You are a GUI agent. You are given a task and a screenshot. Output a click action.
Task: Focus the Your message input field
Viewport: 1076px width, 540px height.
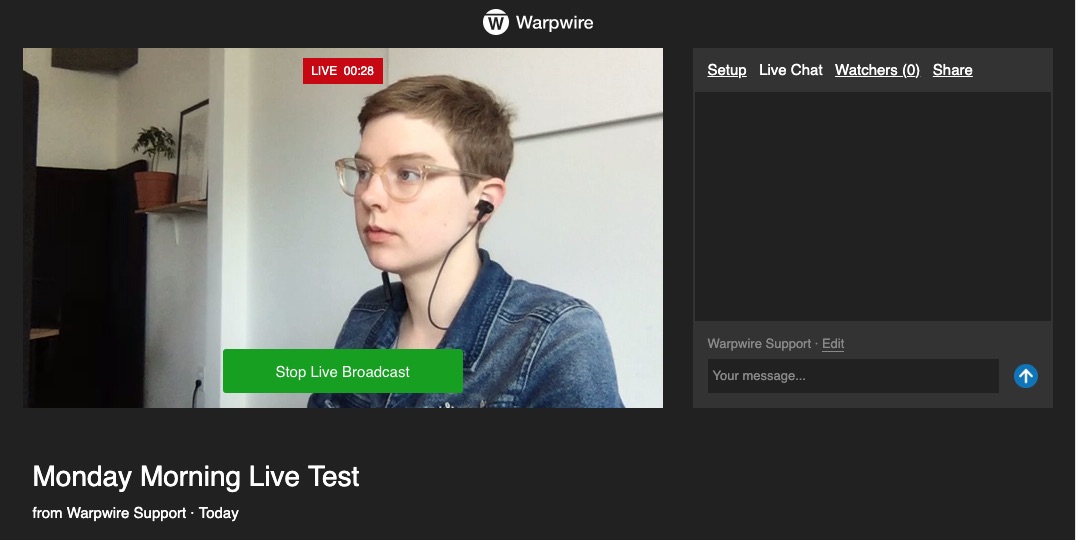coord(853,376)
